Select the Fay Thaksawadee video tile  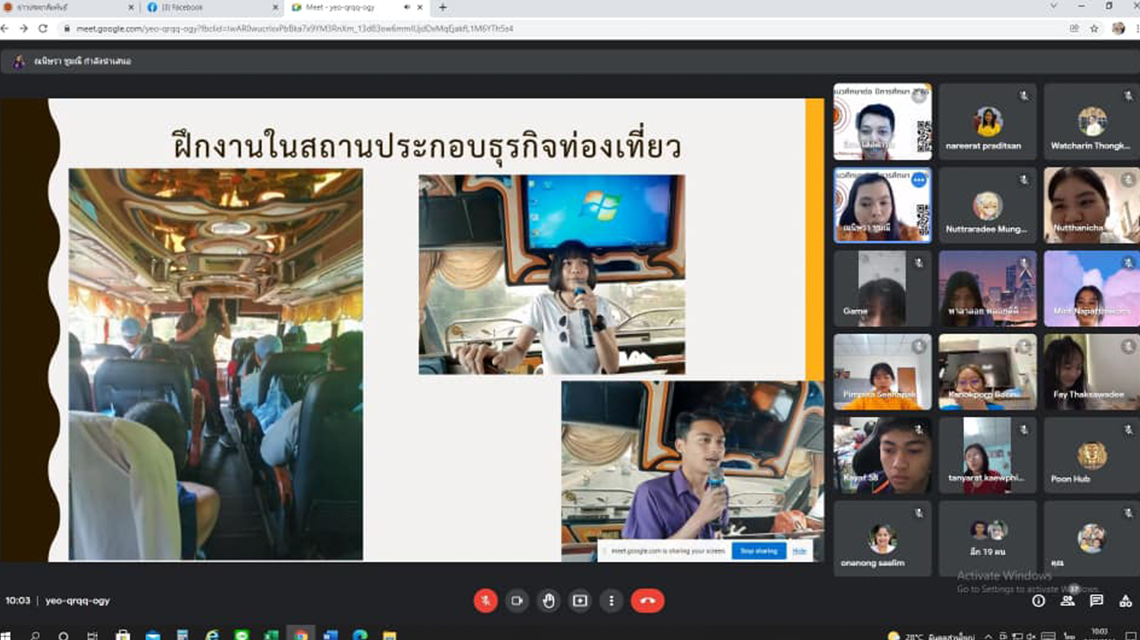(x=1091, y=372)
